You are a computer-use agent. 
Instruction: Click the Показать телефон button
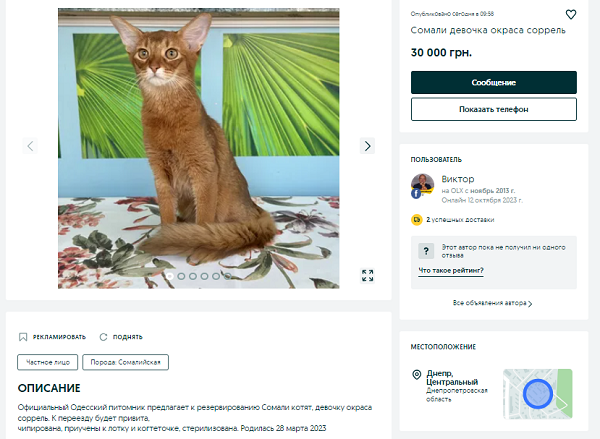tap(494, 109)
